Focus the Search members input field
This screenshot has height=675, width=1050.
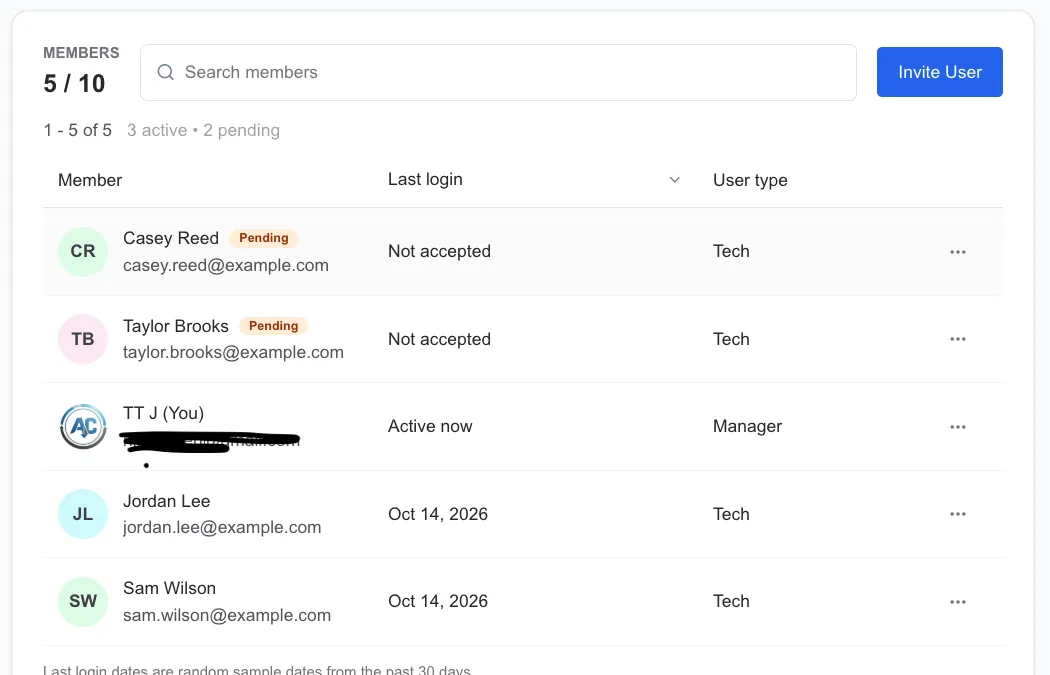498,72
